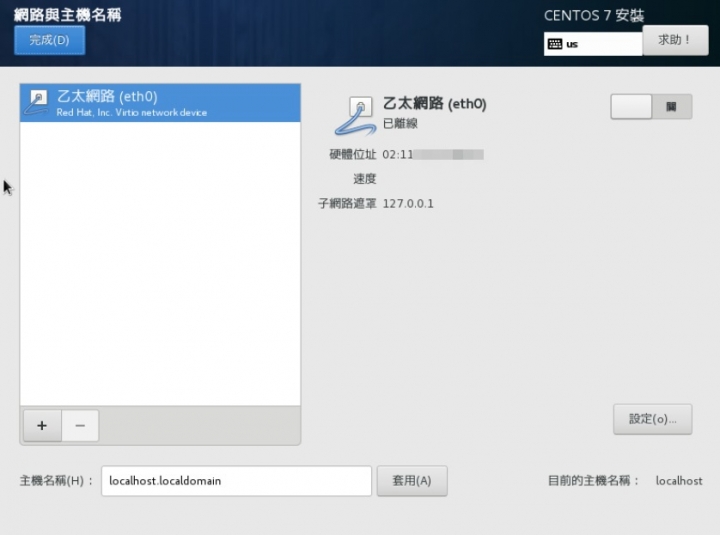Select 乙太網路 (eth0) in device list
This screenshot has width=720, height=535.
pyautogui.click(x=160, y=103)
